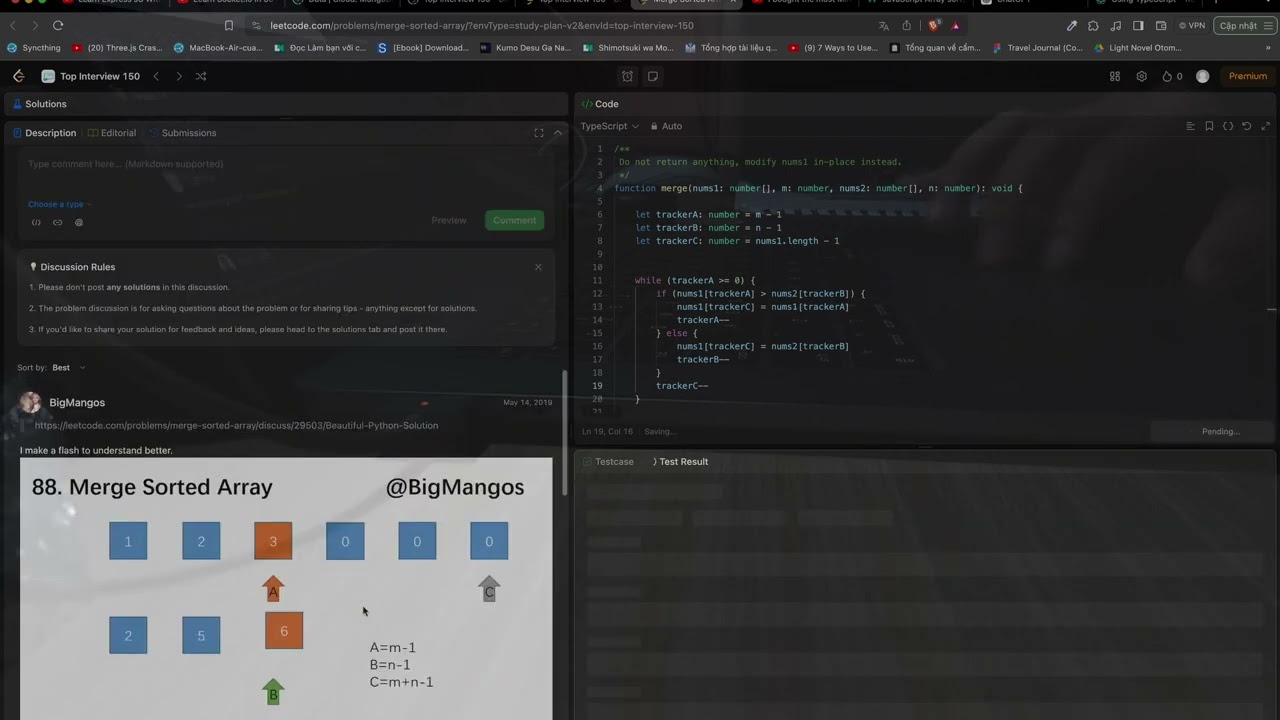Bookmark the code in editor toolbar
Image resolution: width=1280 pixels, height=720 pixels.
(x=1209, y=126)
